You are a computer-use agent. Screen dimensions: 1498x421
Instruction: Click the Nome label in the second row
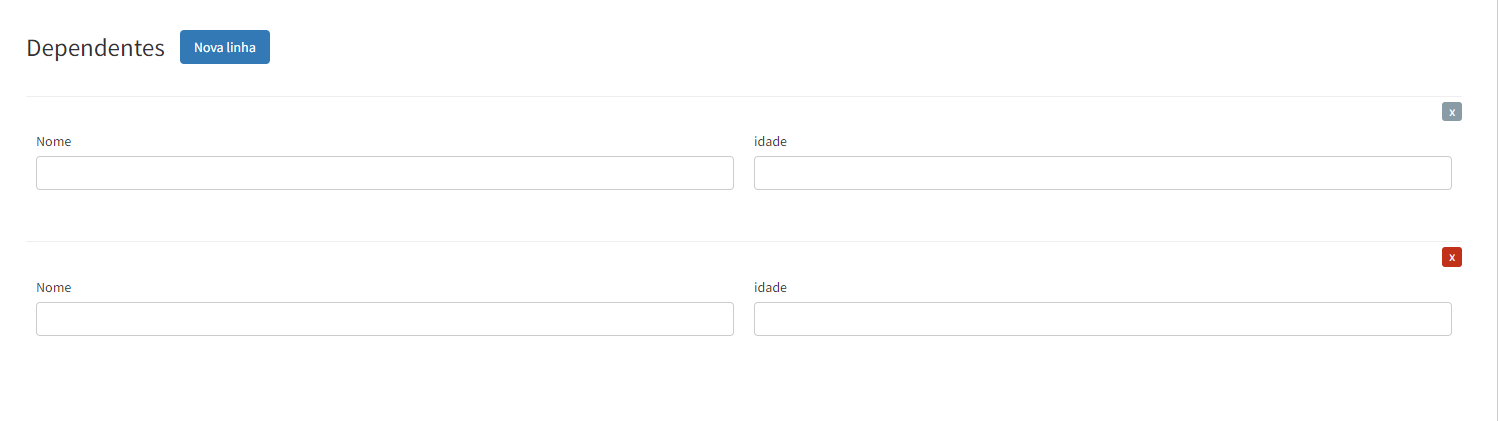click(x=54, y=288)
